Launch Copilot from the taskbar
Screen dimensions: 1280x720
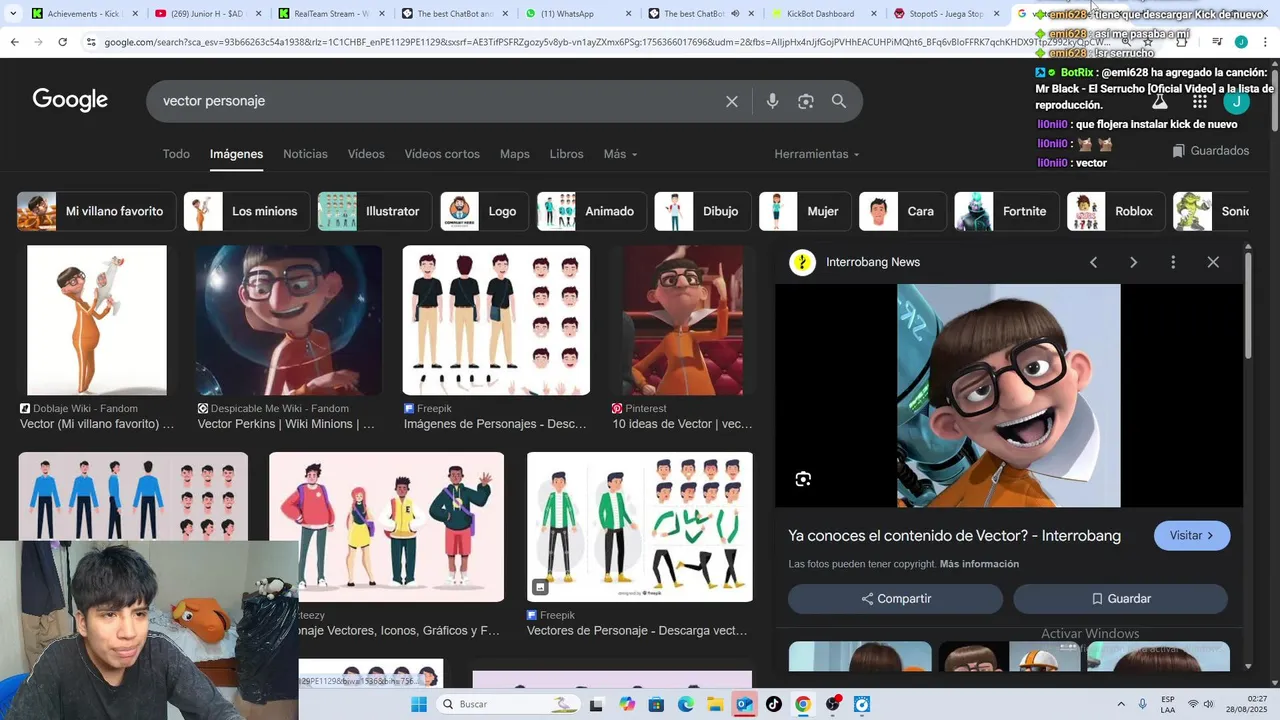(627, 704)
